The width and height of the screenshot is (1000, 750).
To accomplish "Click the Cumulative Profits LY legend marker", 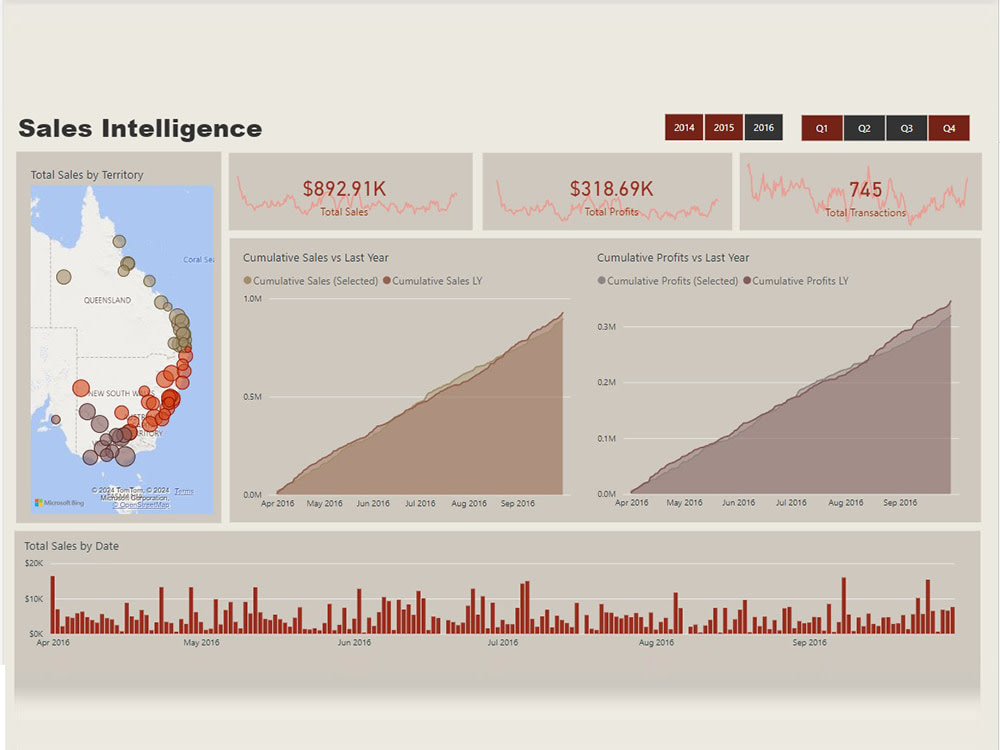I will 747,281.
